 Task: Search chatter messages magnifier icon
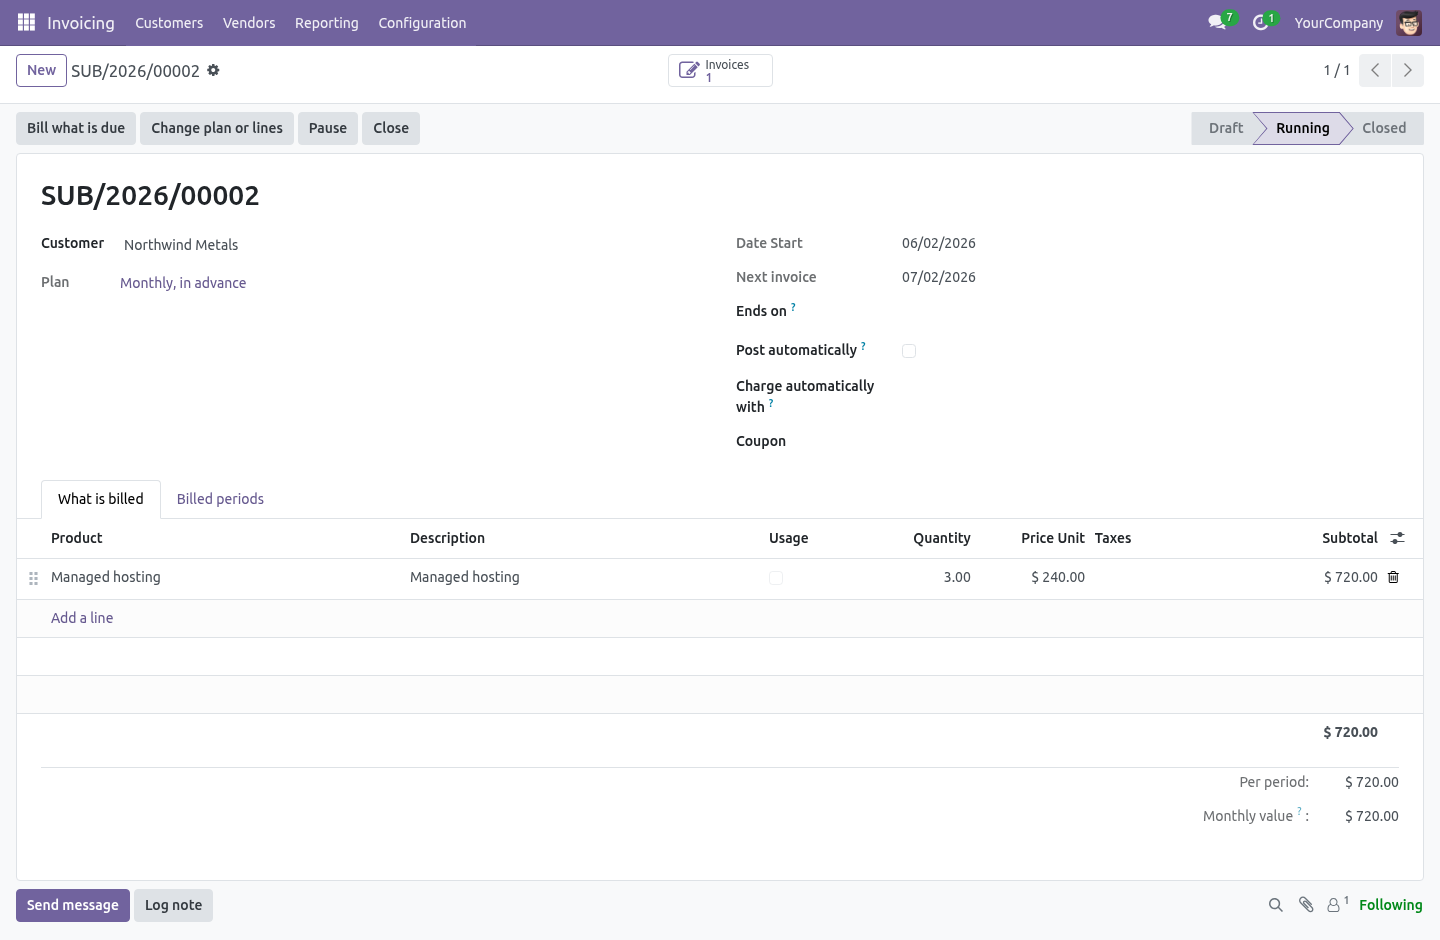pos(1275,905)
